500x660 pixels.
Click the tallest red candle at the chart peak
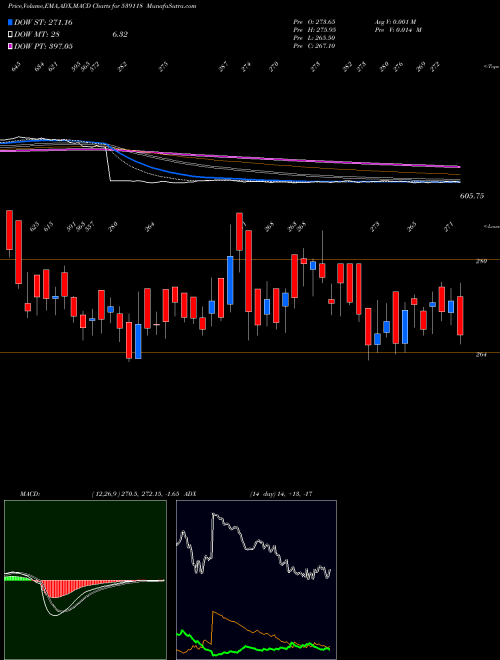239,232
